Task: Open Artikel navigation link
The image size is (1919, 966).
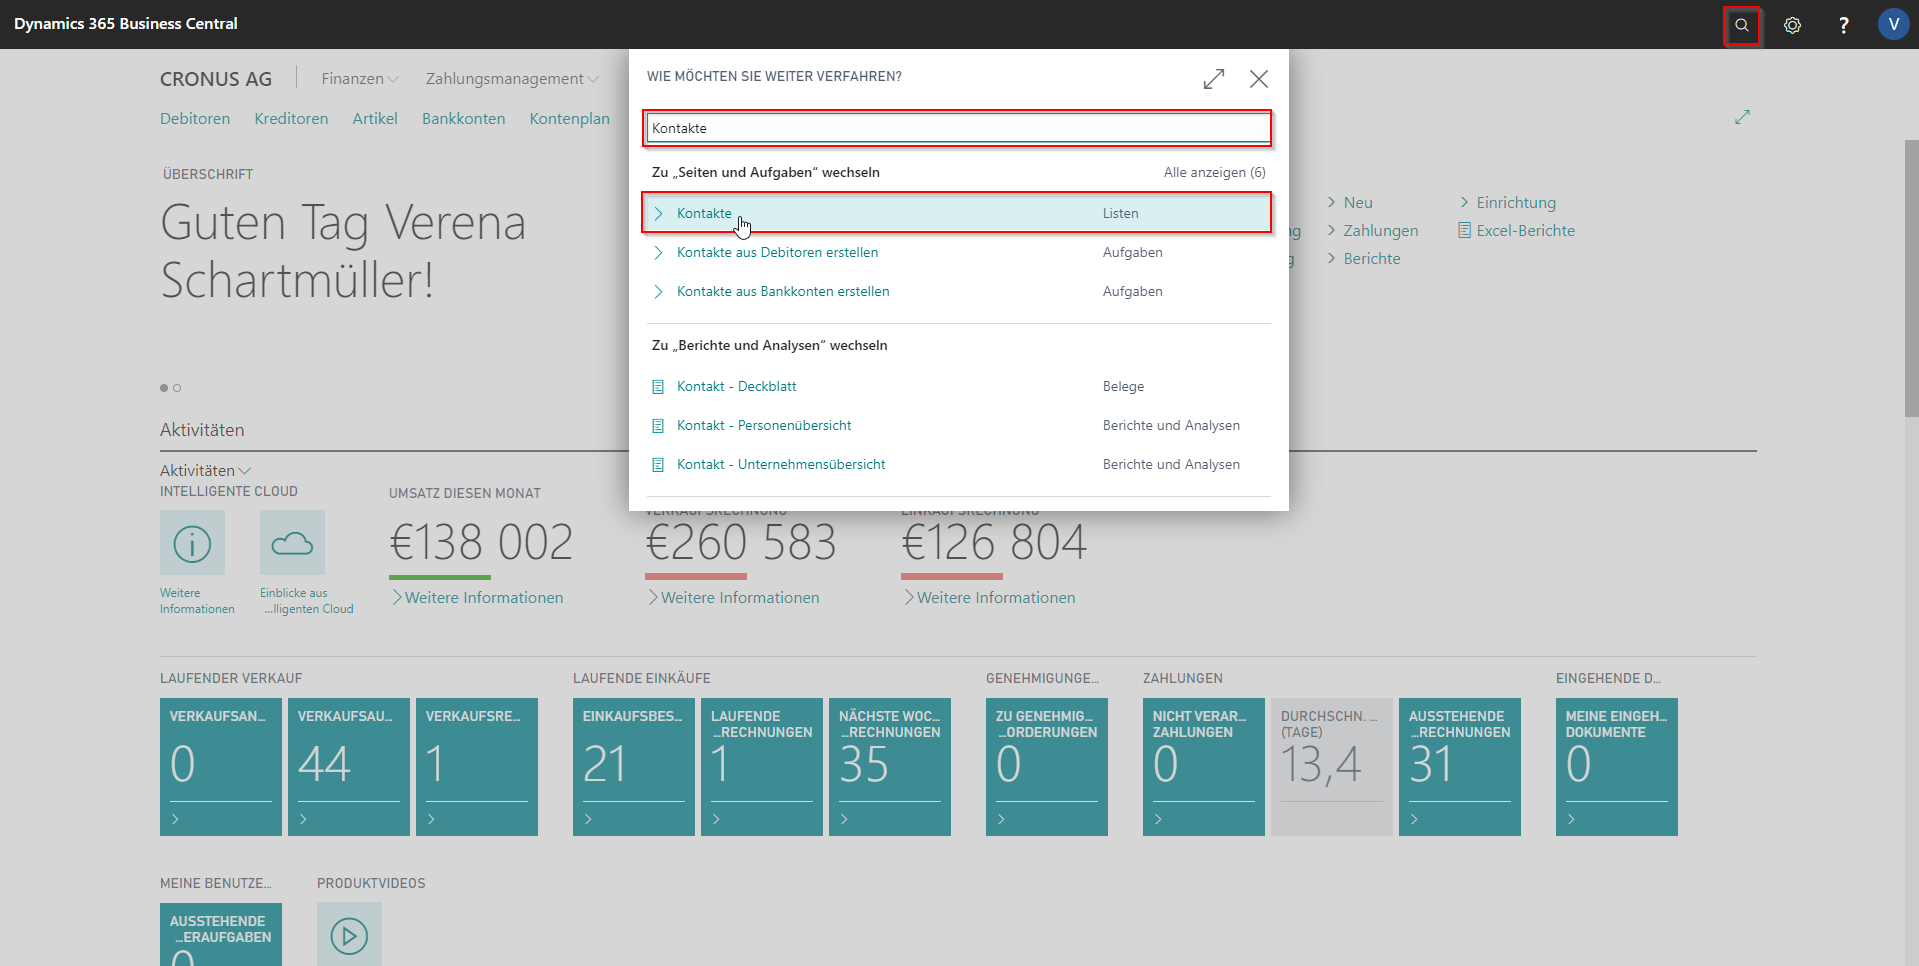Action: click(375, 118)
